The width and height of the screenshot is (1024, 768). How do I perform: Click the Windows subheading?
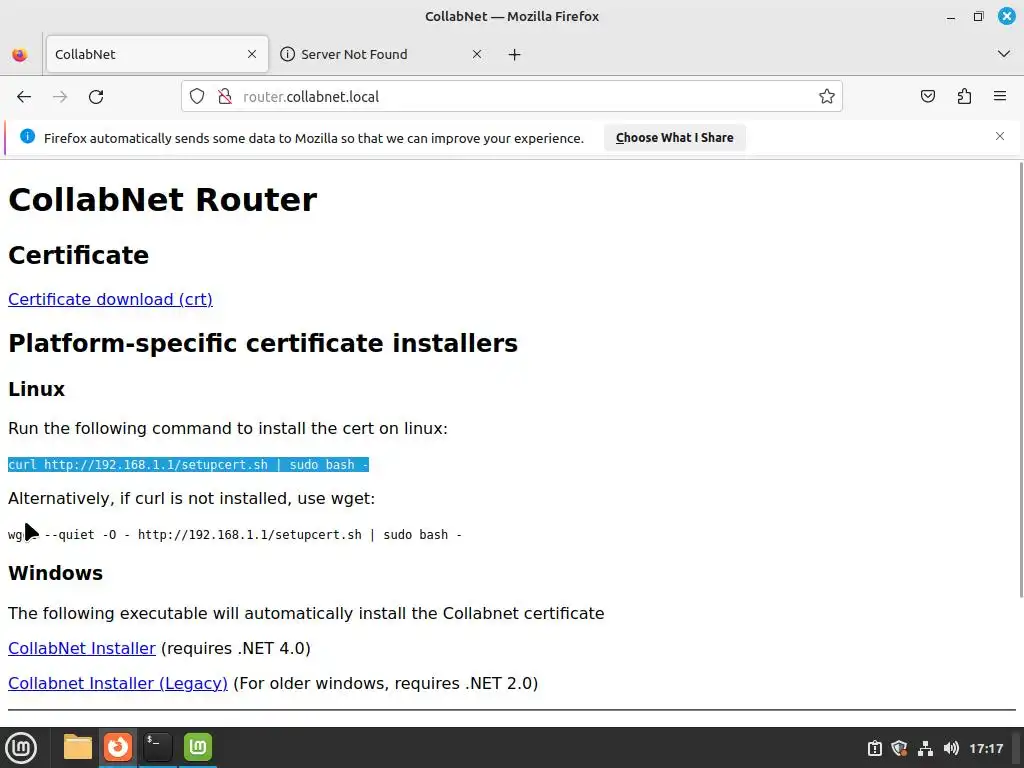(x=56, y=573)
